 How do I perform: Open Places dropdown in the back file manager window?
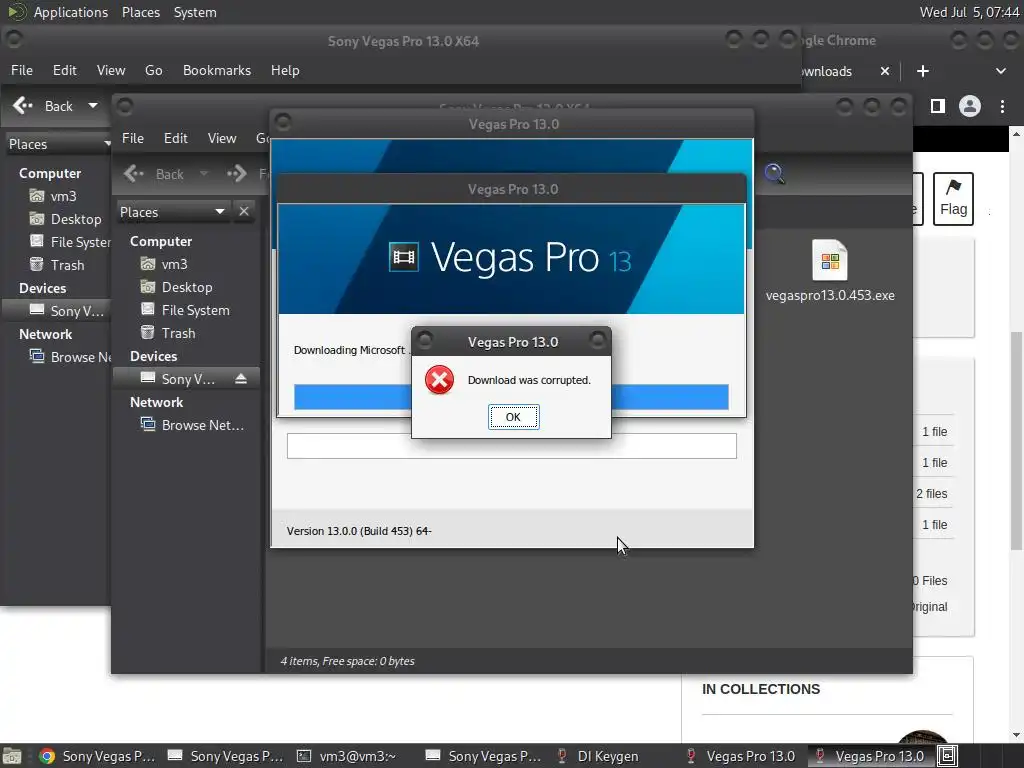pos(57,144)
